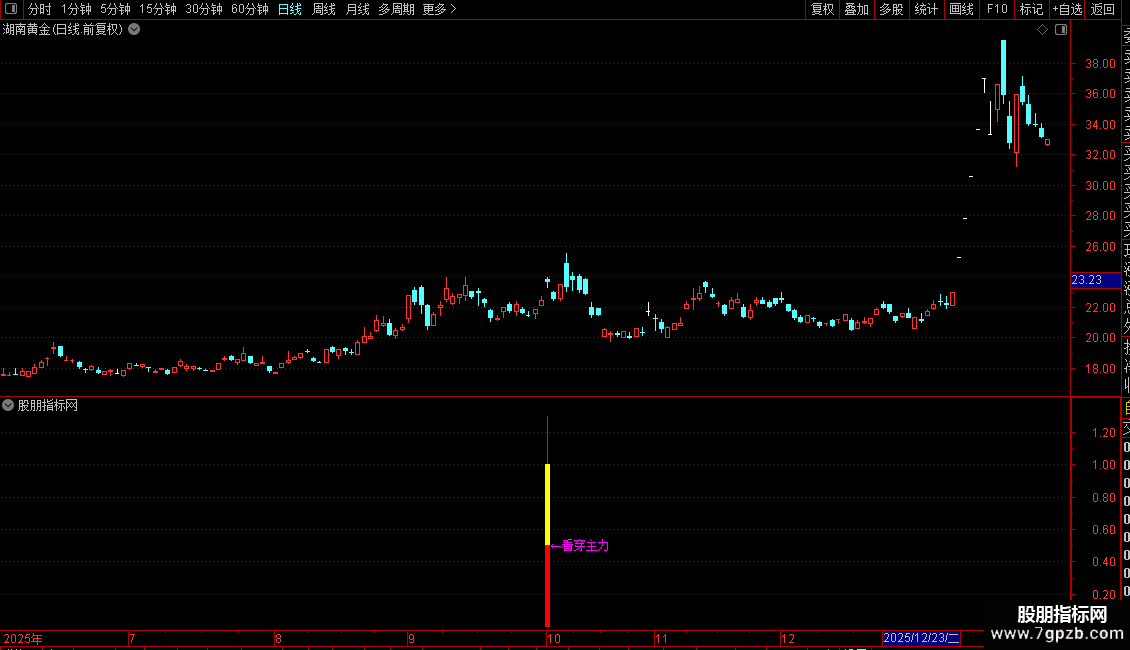Click the 统计 statistics button
Image resolution: width=1130 pixels, height=650 pixels.
926,9
